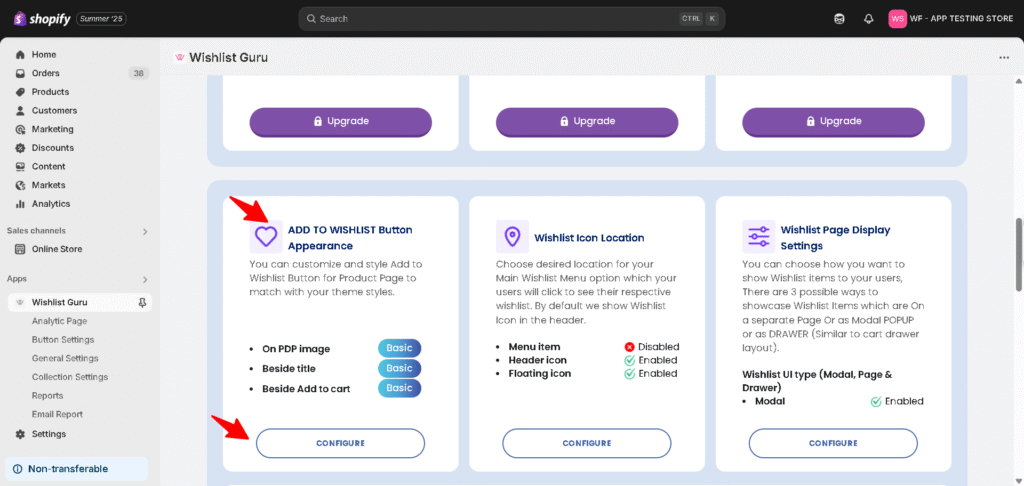Expand the Apps section chevron
This screenshot has height=486, width=1024.
145,280
